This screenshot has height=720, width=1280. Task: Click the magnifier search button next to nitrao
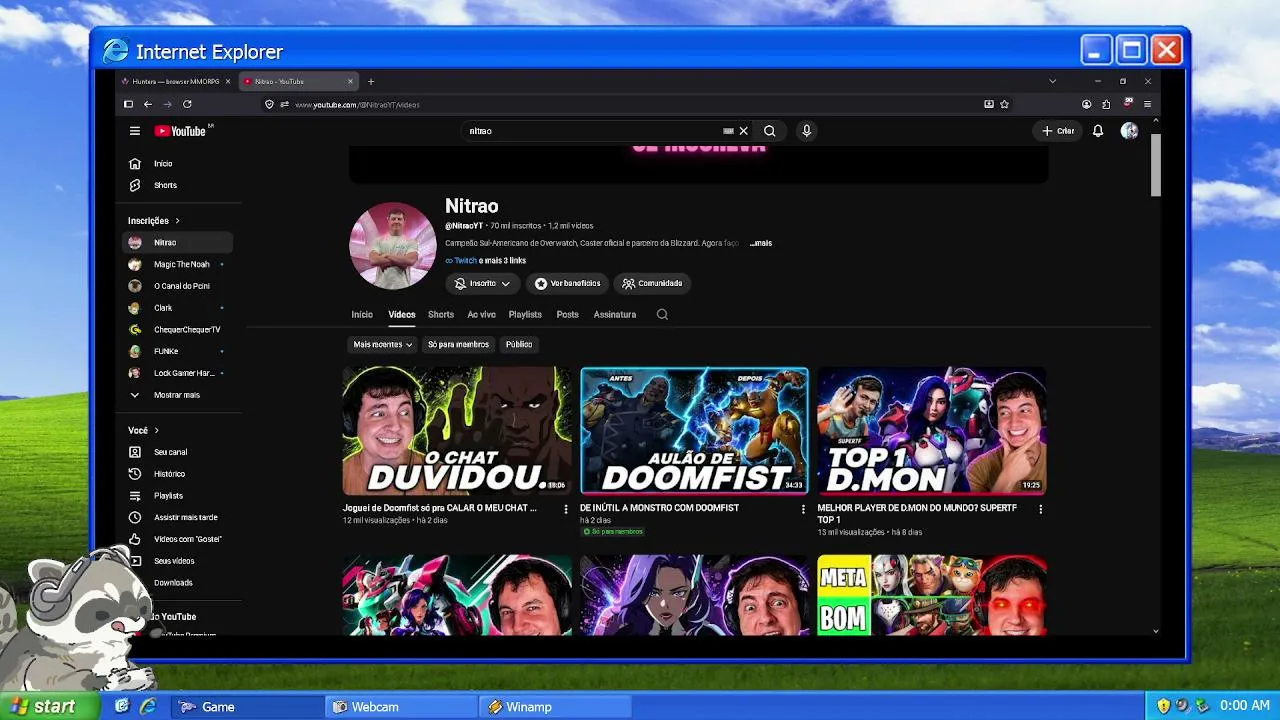click(770, 131)
